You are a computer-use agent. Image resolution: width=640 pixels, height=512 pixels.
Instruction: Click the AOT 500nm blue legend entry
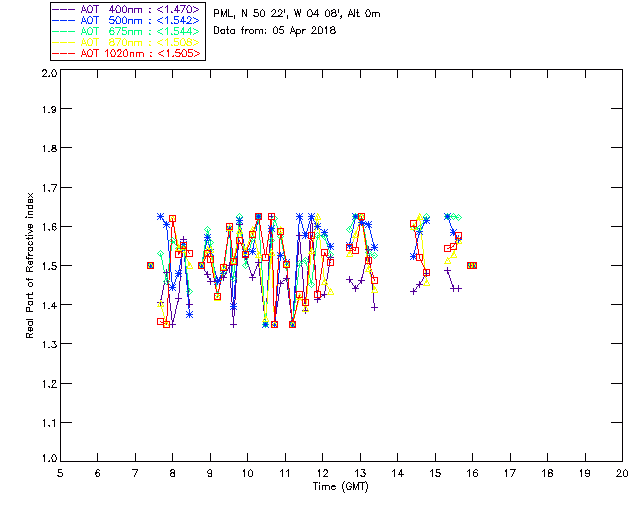coord(127,20)
